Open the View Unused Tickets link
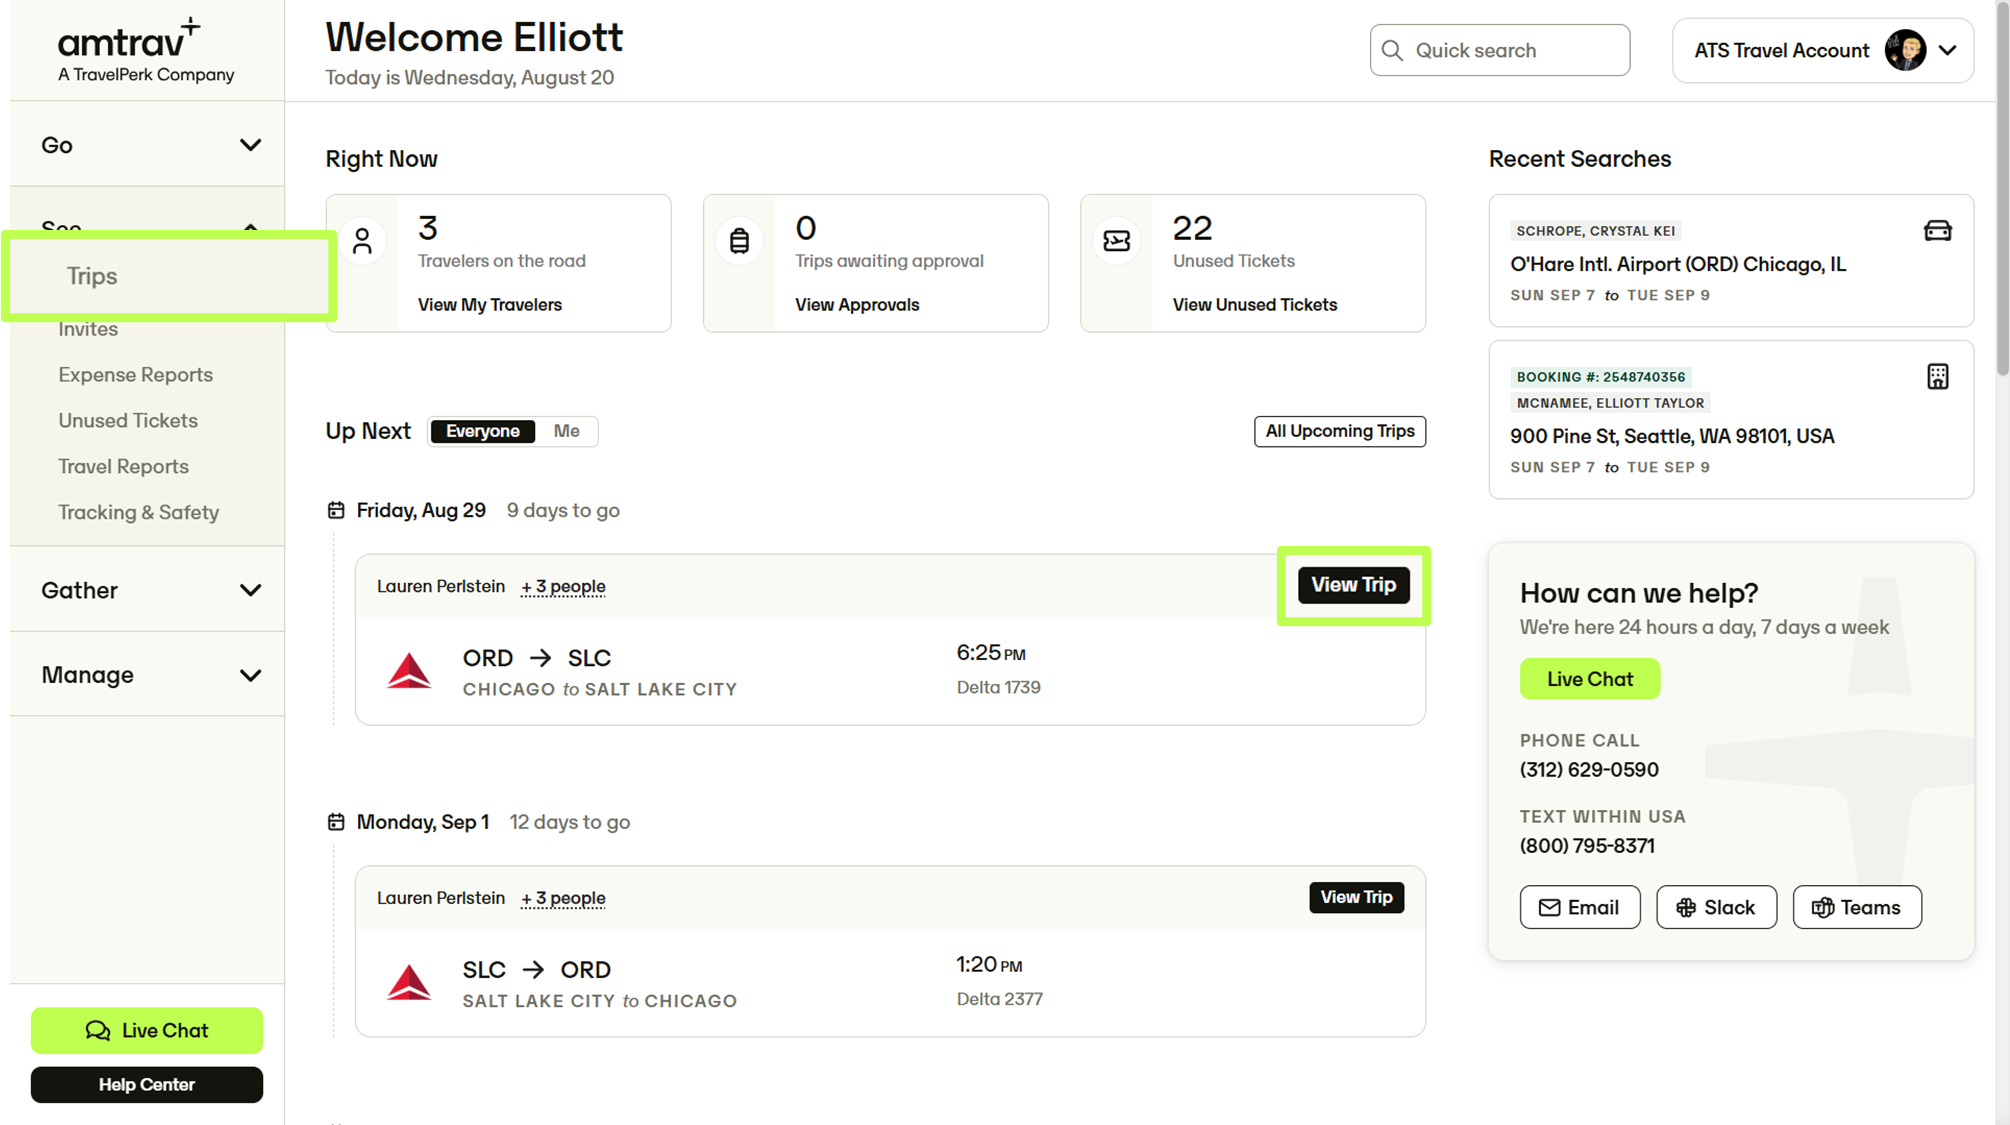Screen dimensions: 2010x1125 coord(1254,305)
